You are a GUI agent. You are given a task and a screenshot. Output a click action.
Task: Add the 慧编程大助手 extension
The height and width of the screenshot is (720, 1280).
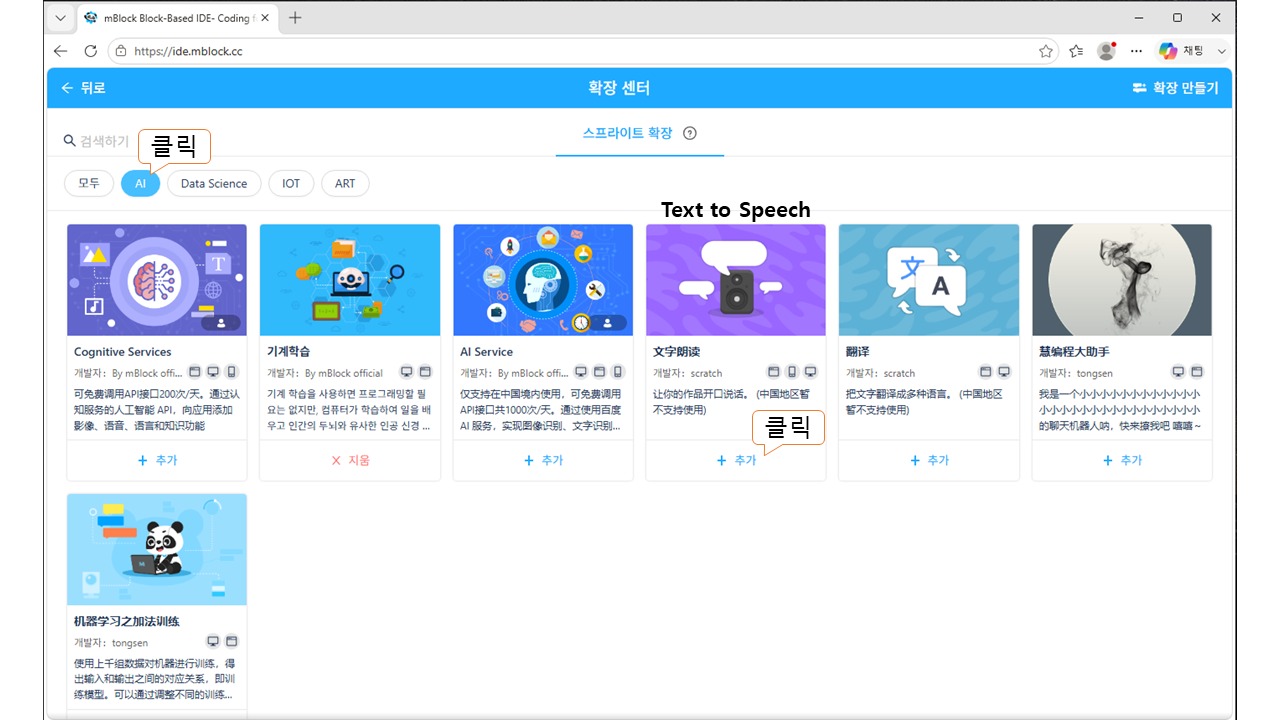pos(1122,460)
